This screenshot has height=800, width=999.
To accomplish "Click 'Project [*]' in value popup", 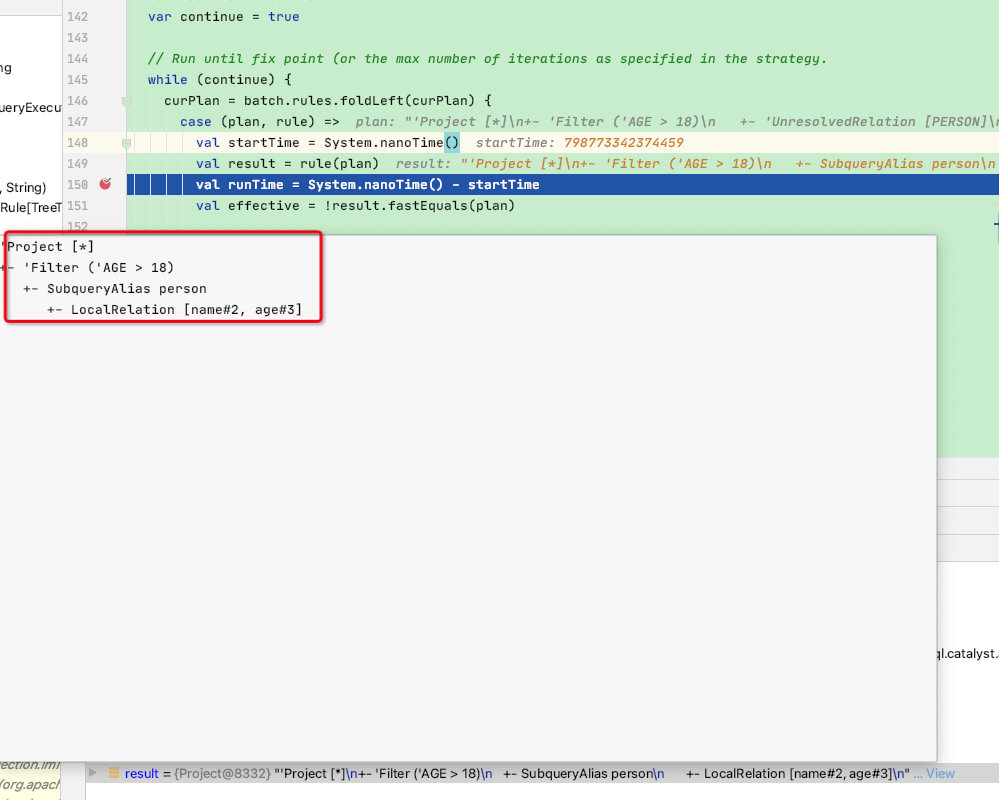I will tap(50, 246).
